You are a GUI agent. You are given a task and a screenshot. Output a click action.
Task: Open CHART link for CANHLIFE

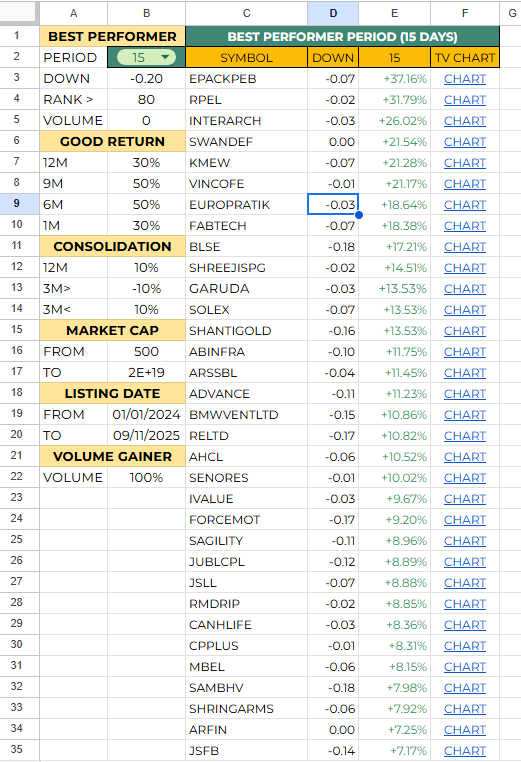coord(465,625)
